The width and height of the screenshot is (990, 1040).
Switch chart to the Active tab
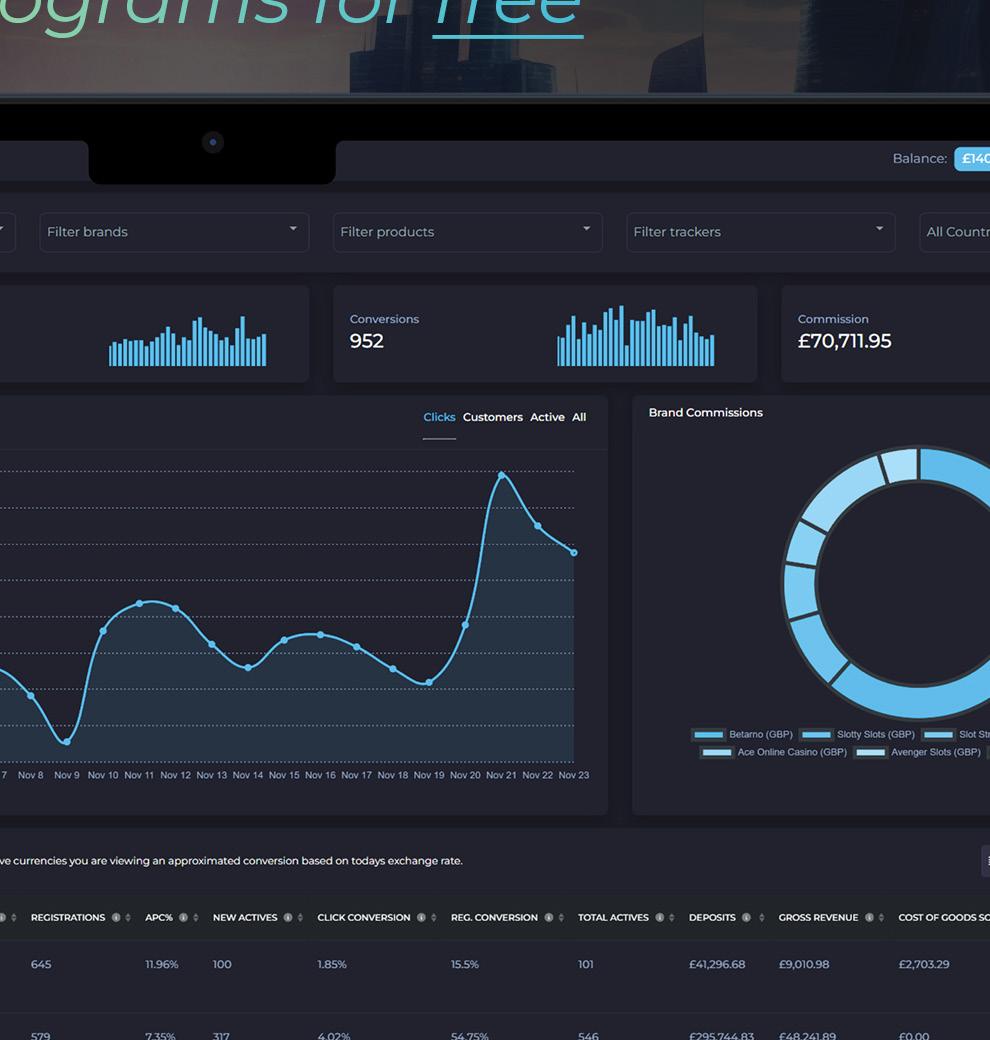tap(547, 417)
